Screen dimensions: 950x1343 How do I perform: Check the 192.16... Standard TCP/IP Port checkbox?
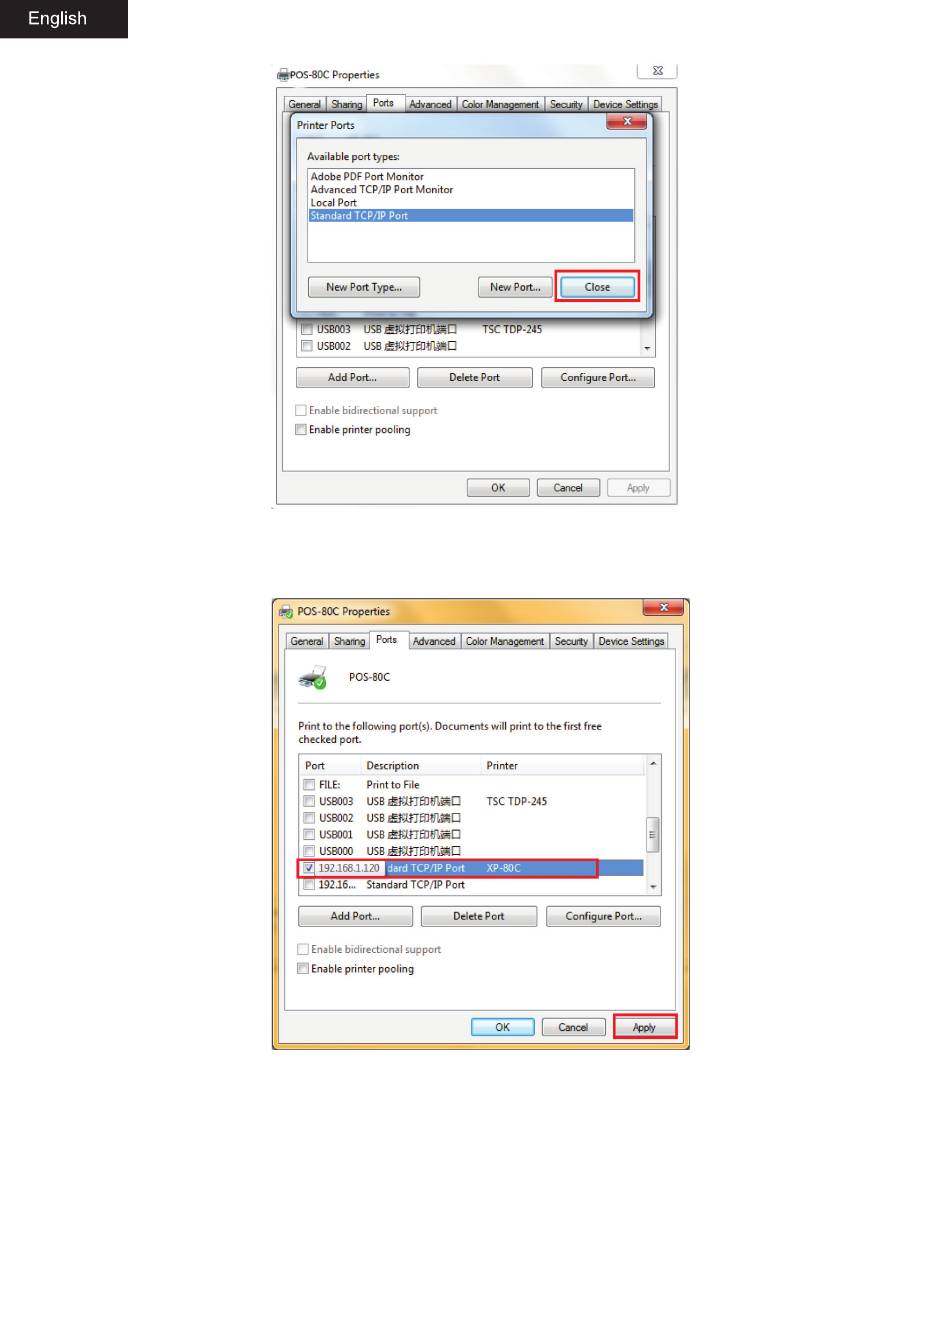(x=309, y=885)
